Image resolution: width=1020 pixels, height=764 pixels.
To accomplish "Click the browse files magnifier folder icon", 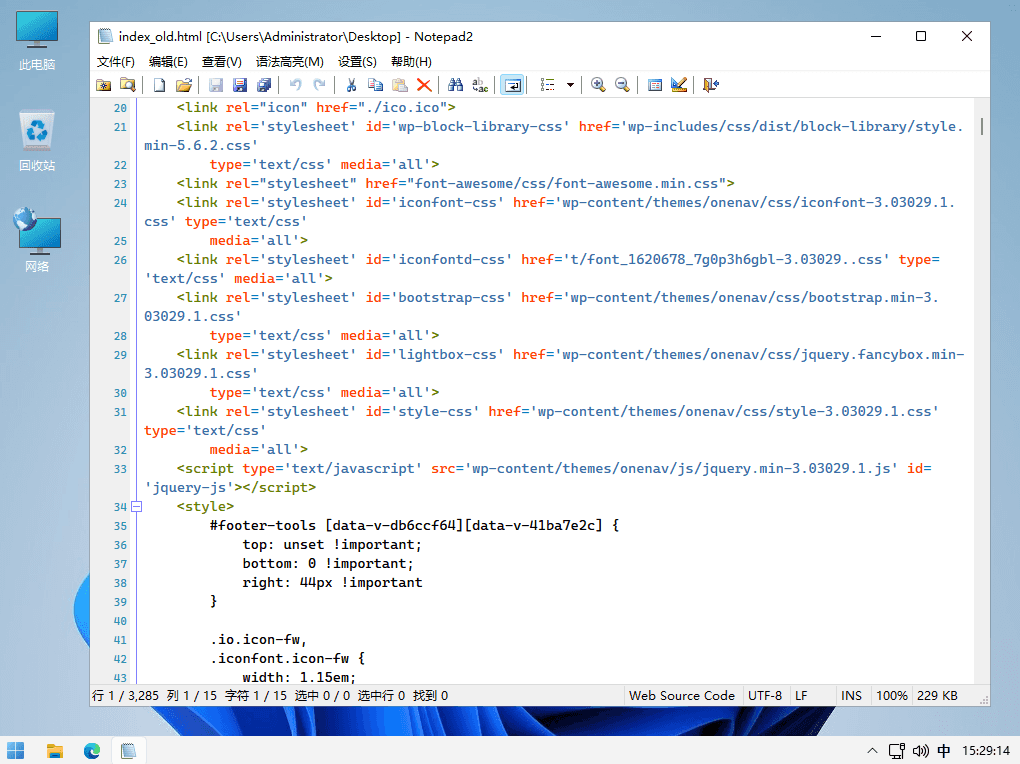I will click(x=128, y=85).
